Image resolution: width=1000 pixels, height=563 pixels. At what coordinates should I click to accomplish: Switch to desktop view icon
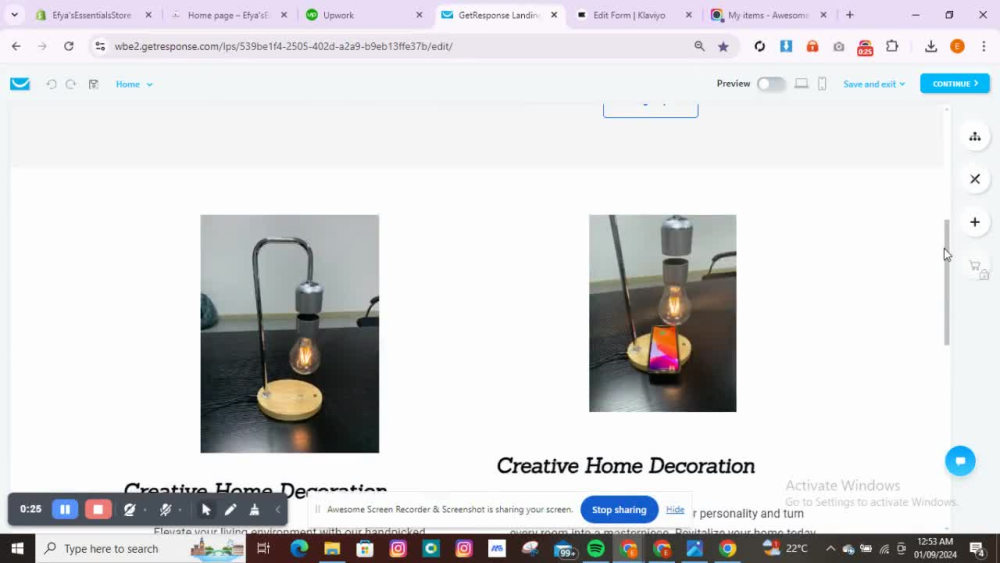(x=801, y=84)
